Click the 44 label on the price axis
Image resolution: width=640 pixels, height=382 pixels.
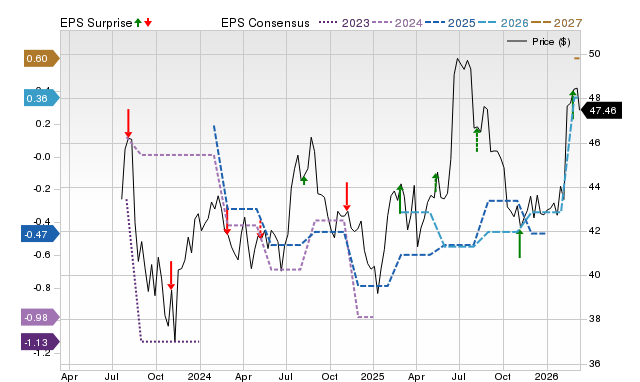[594, 187]
